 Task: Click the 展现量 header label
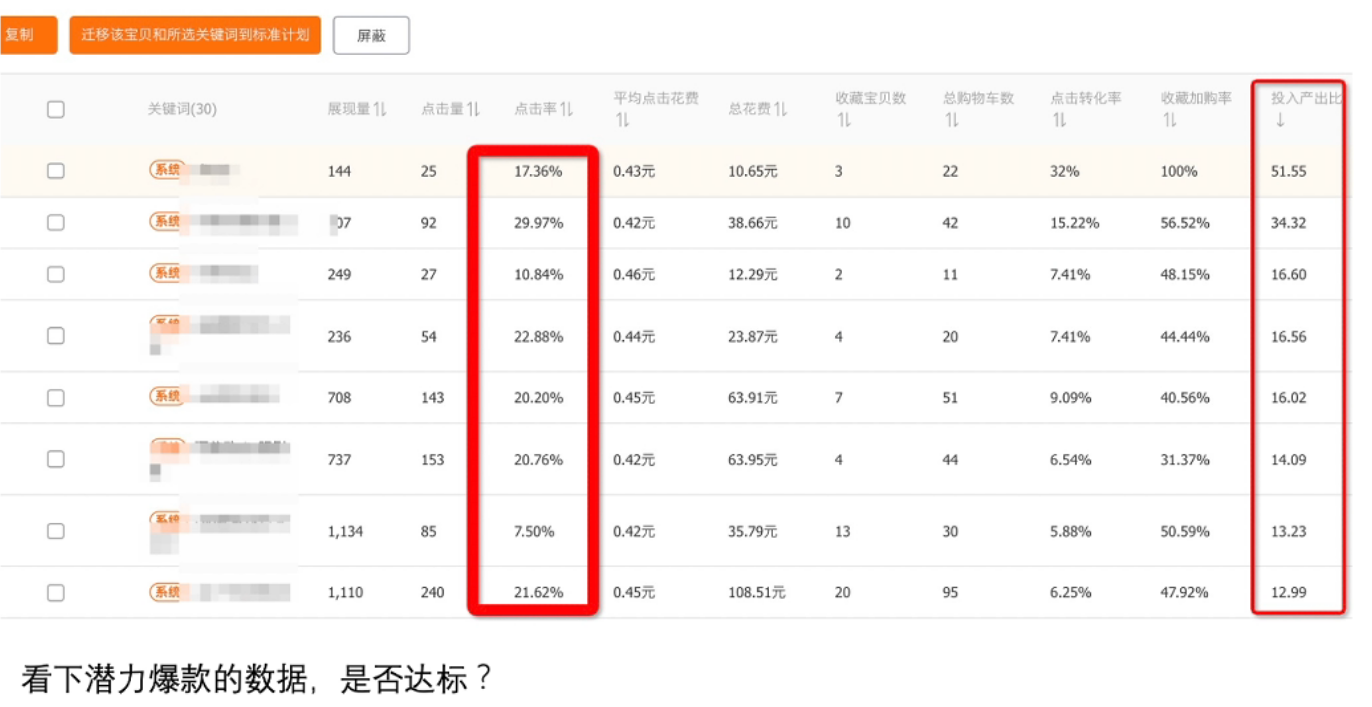(348, 109)
